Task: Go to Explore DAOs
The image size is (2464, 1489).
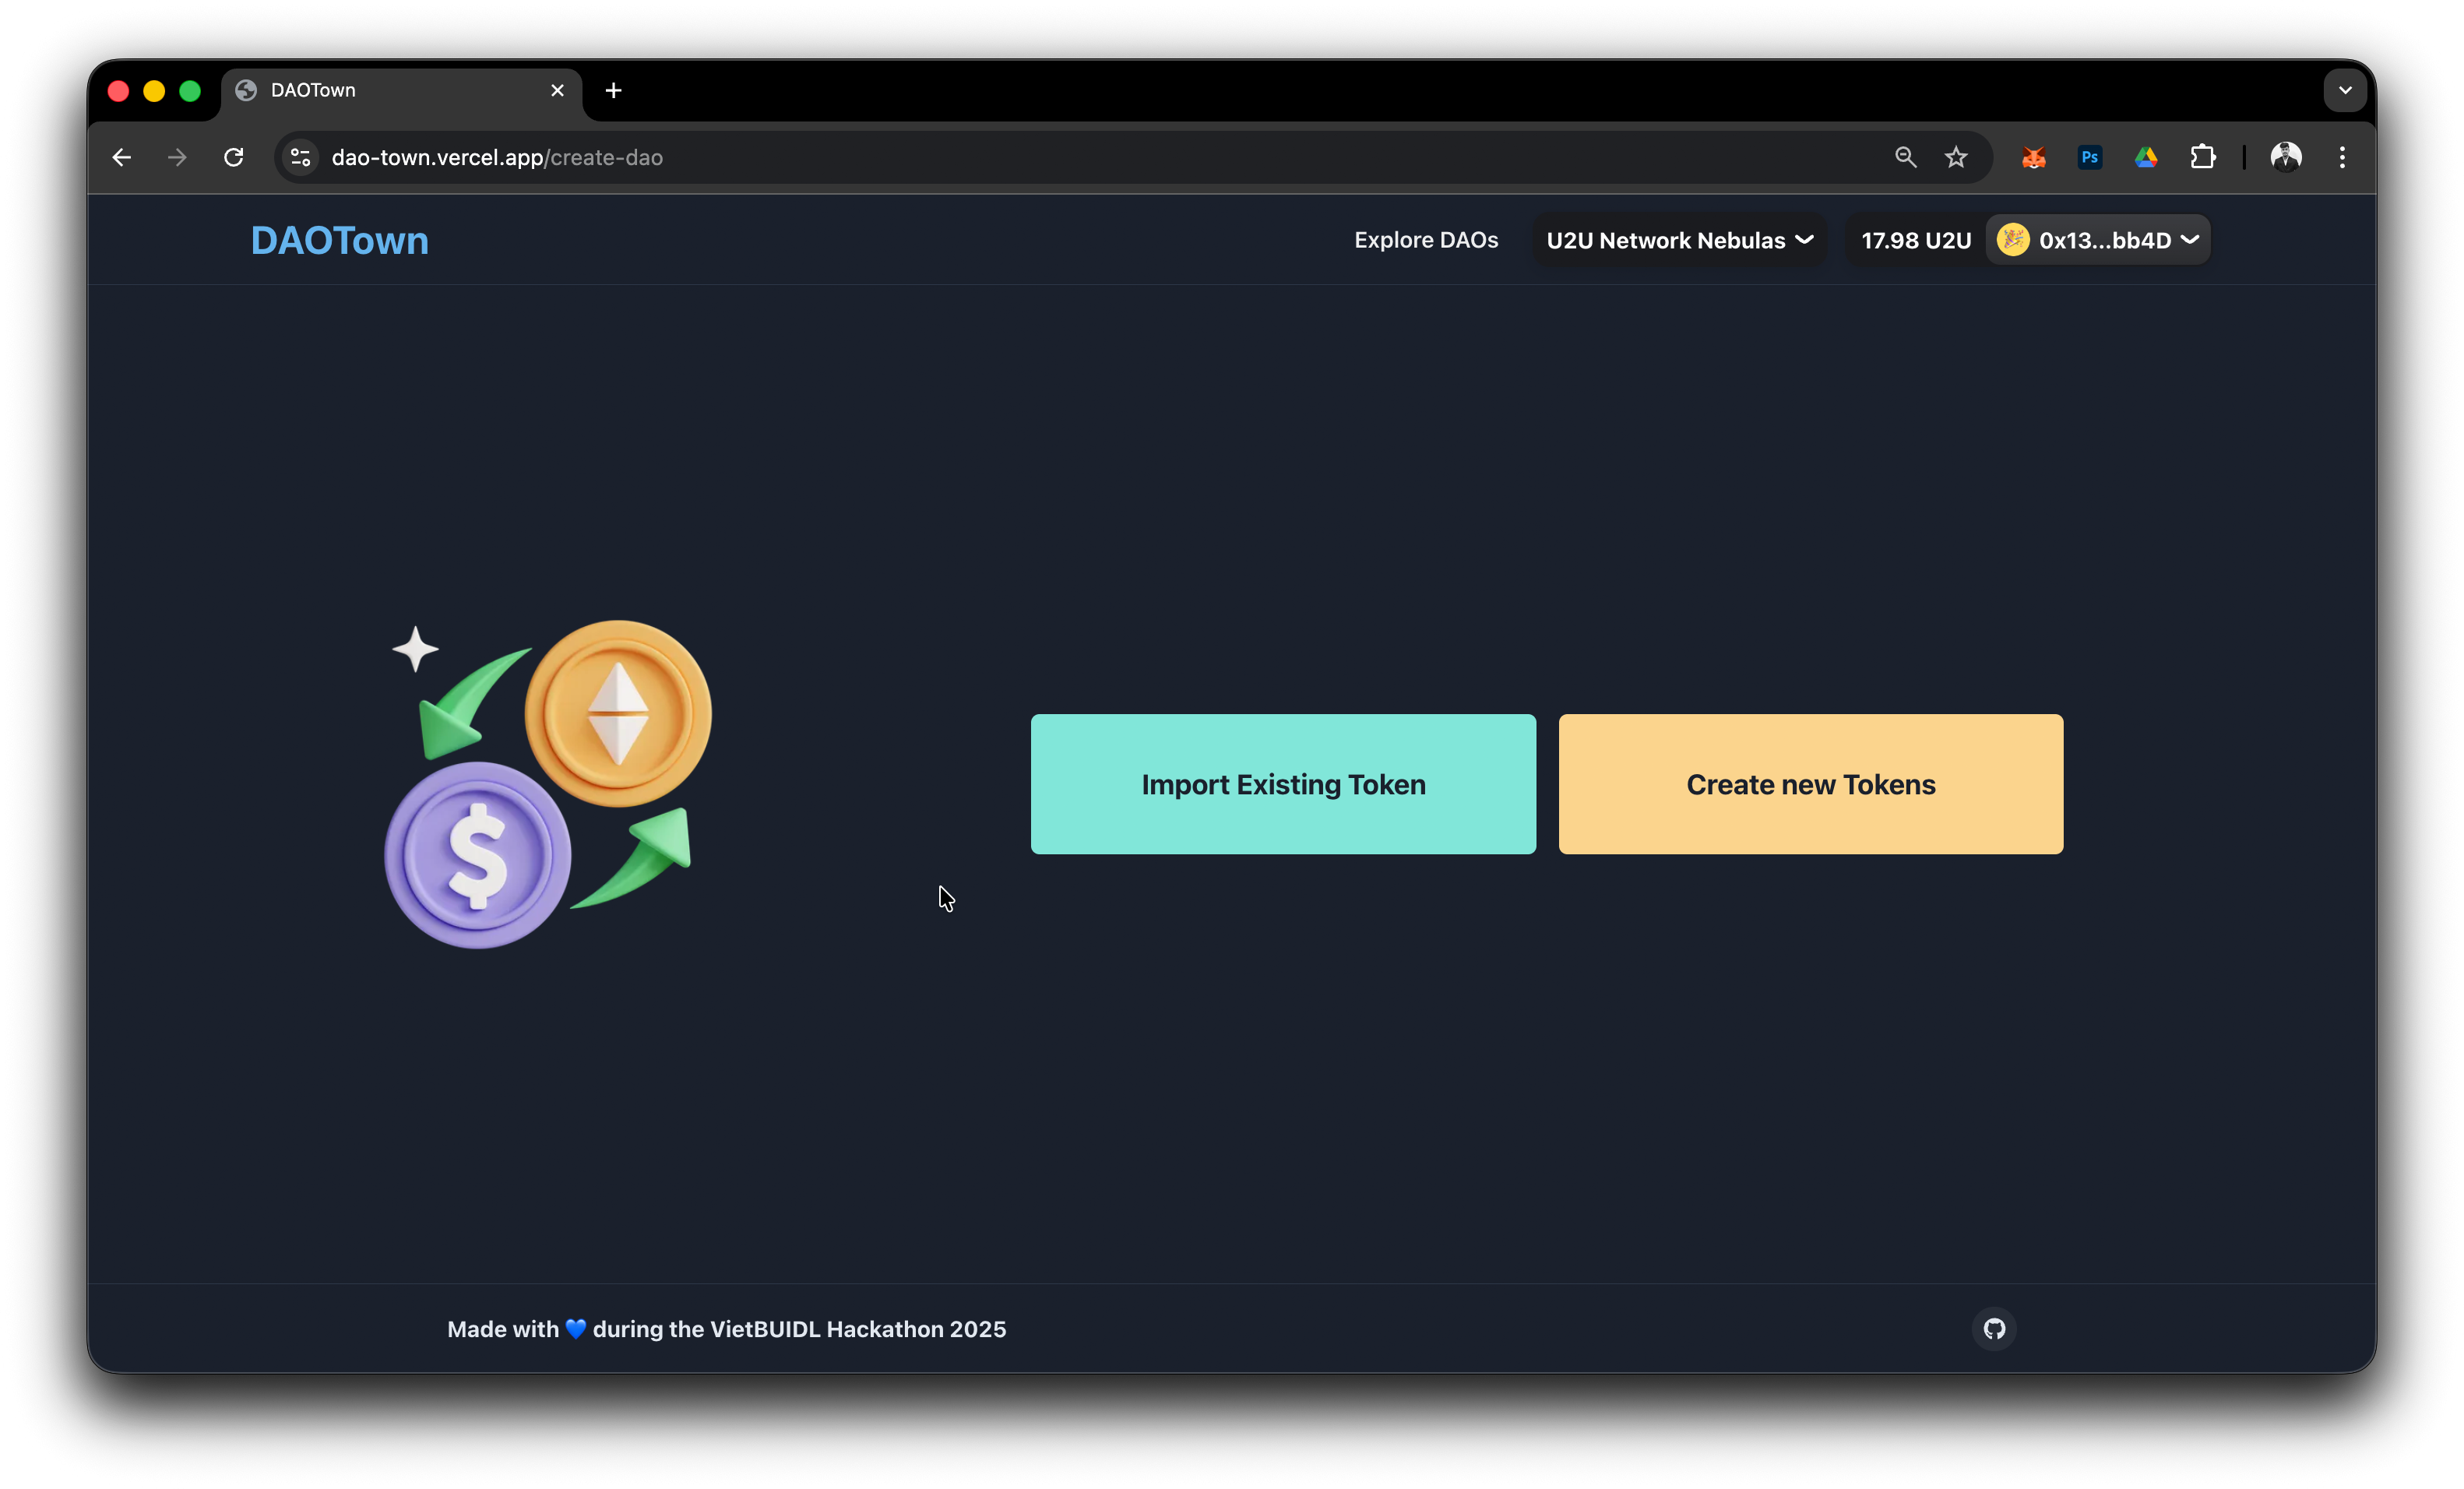Action: [1425, 240]
